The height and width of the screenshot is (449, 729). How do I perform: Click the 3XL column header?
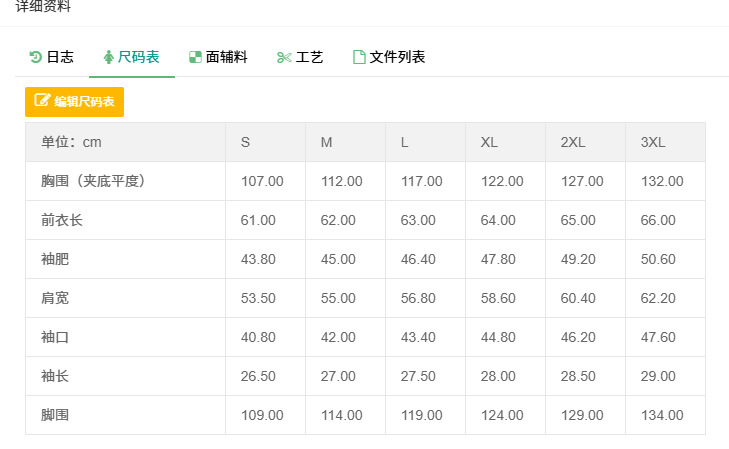653,142
